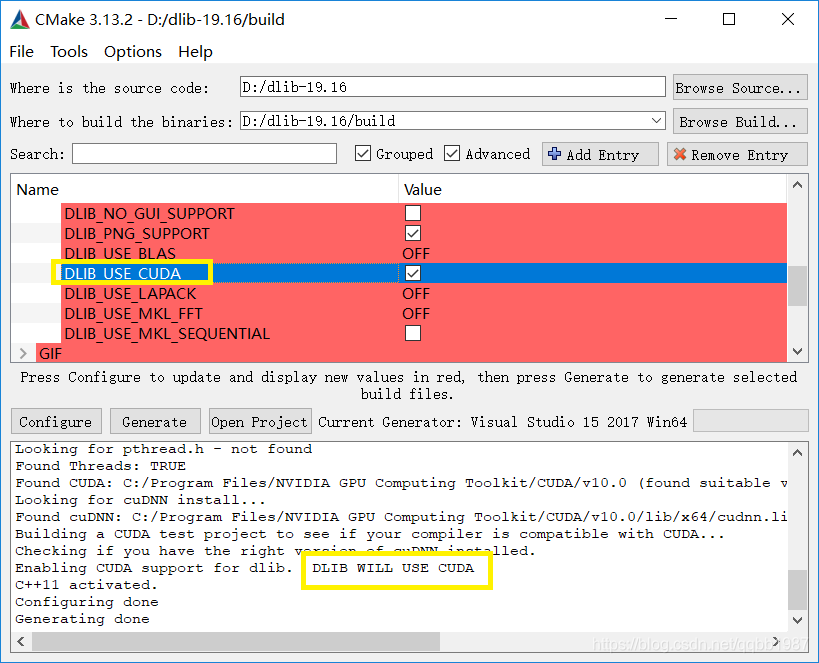Click the down arrow of the vertical scrollbar
This screenshot has height=663, width=819.
pos(798,350)
